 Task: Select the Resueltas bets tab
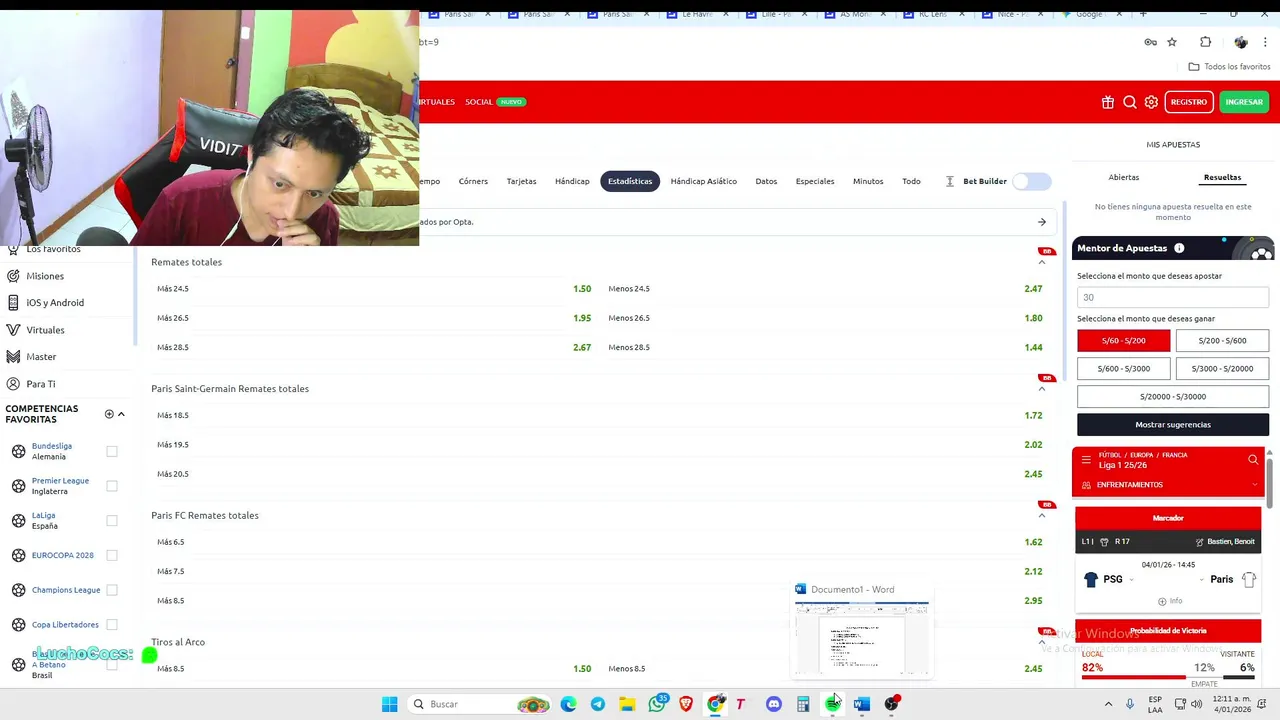[x=1222, y=177]
